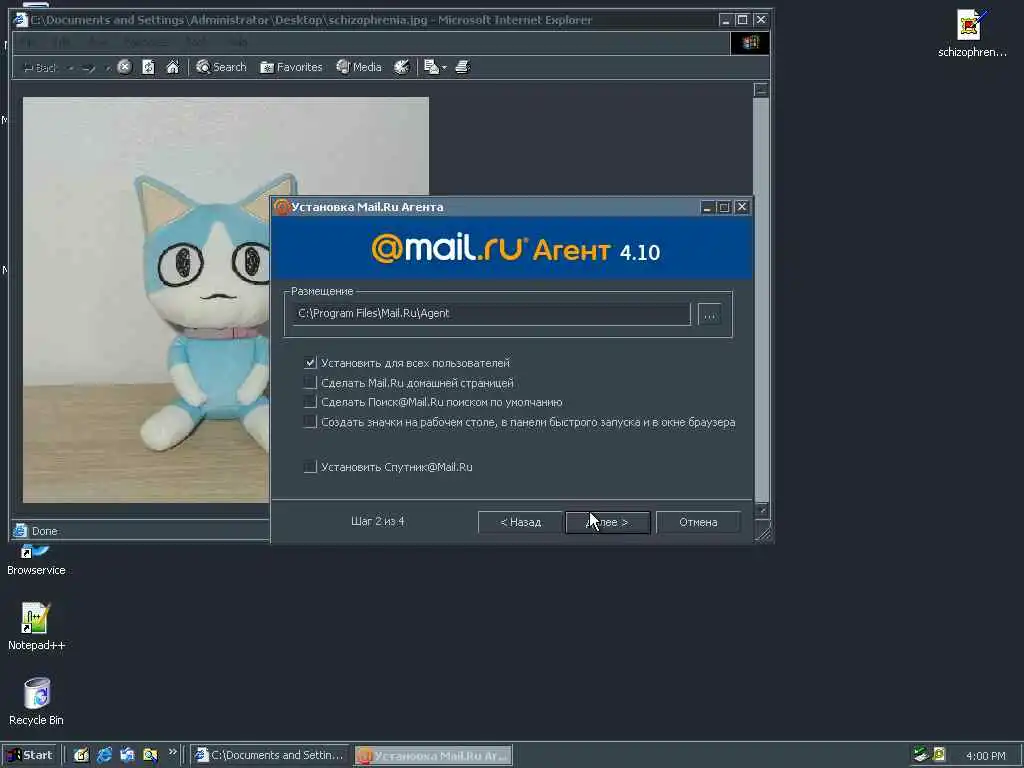Expand the quick launch overflow chevron
Viewport: 1024px width, 768px height.
[172, 752]
